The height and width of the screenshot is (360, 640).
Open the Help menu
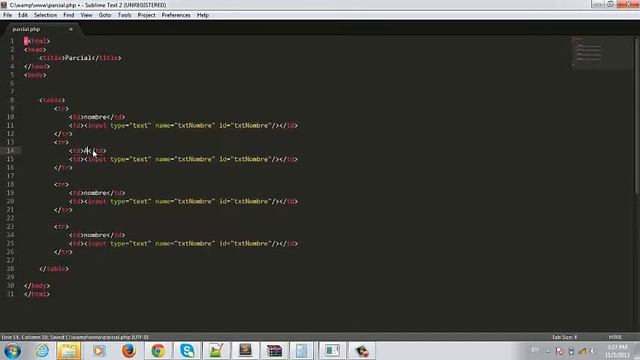click(203, 15)
